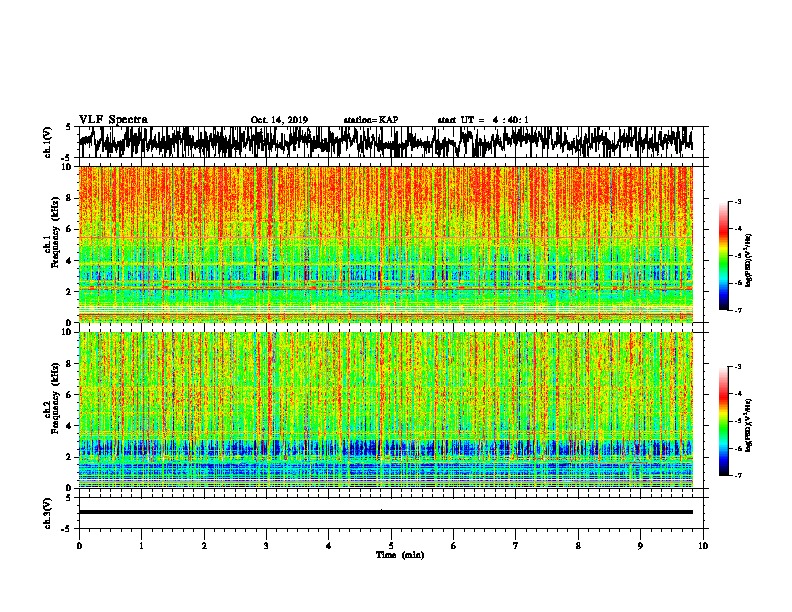Image resolution: width=792 pixels, height=612 pixels.
Task: Click the ch.3 flat black signal line
Action: click(385, 512)
